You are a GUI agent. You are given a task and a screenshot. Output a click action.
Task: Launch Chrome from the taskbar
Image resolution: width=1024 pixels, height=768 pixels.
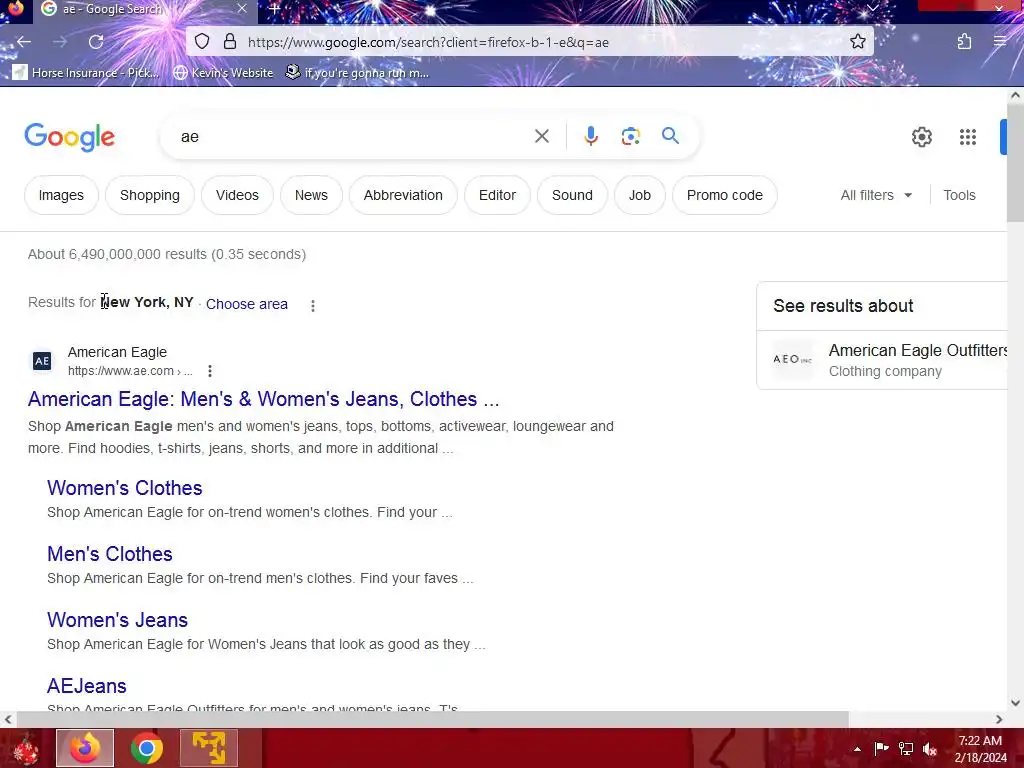click(147, 748)
